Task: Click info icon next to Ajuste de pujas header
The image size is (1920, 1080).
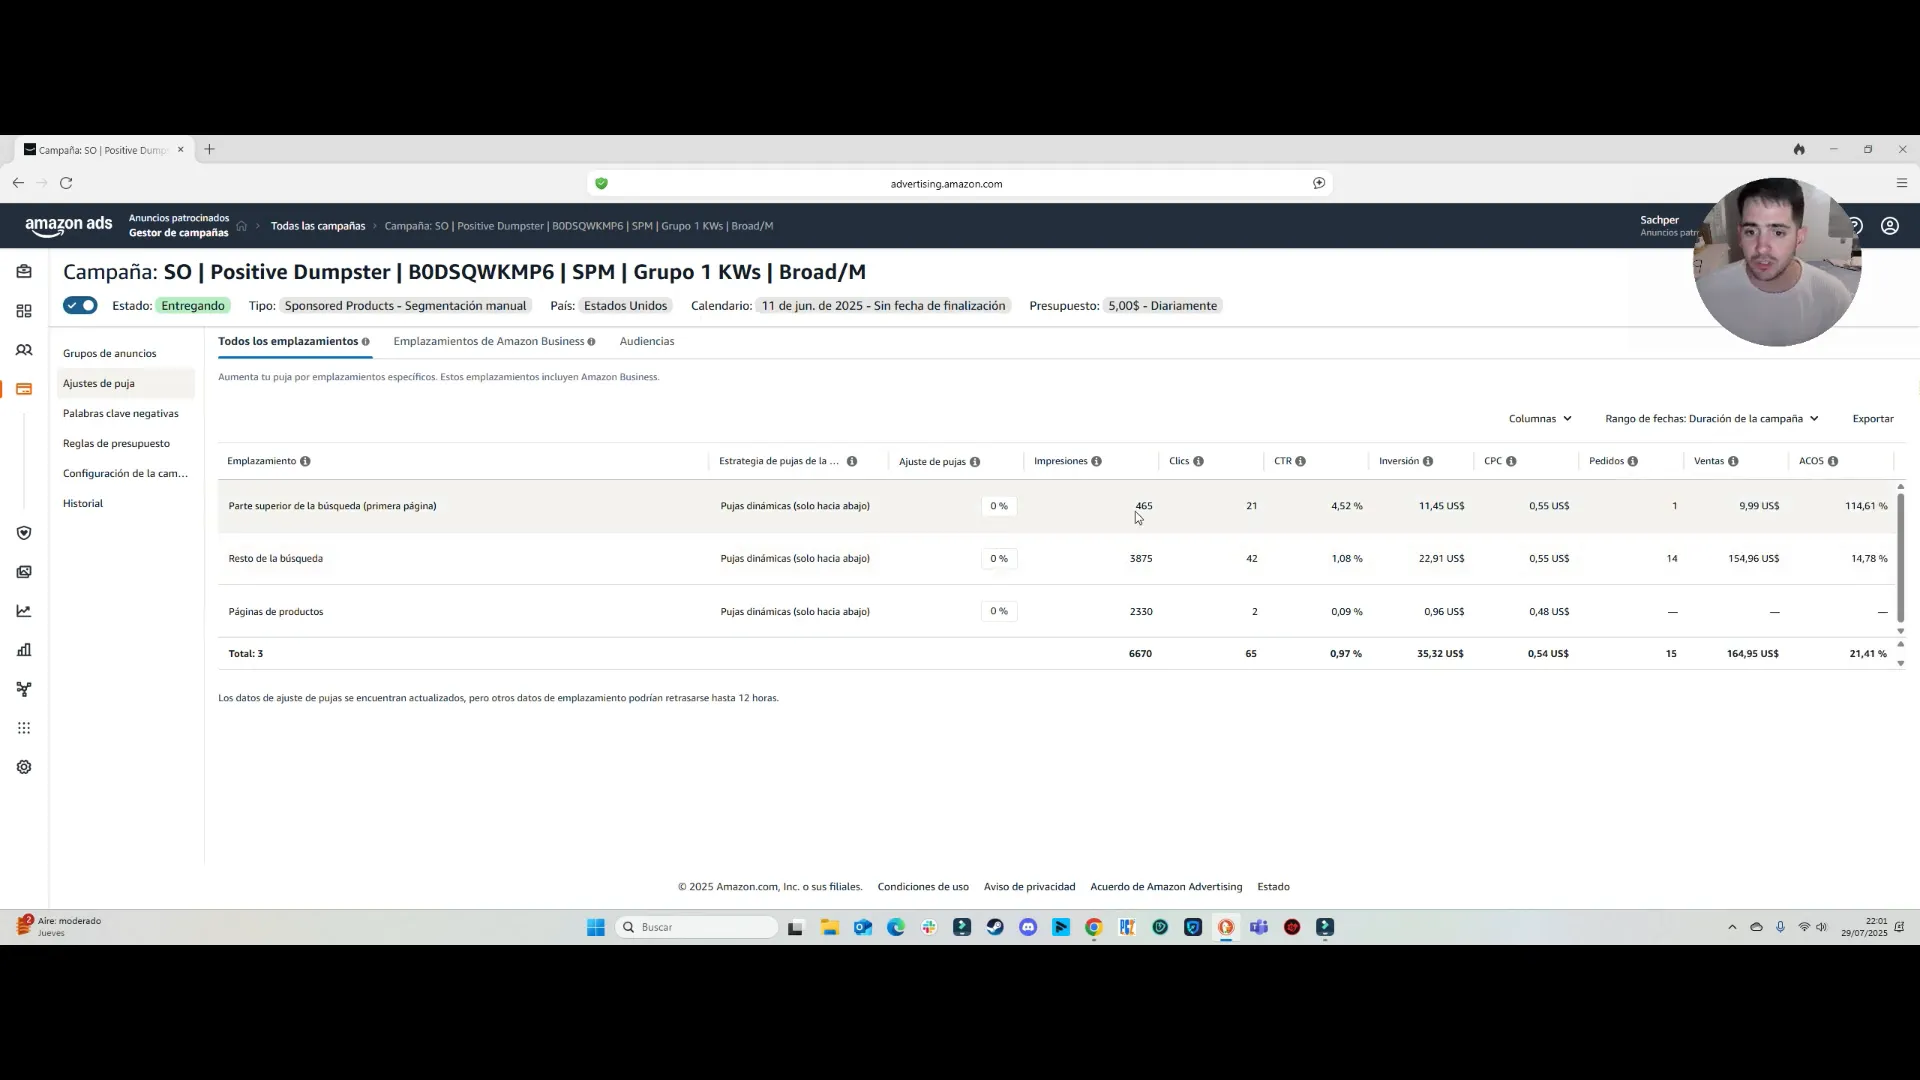Action: (x=975, y=462)
